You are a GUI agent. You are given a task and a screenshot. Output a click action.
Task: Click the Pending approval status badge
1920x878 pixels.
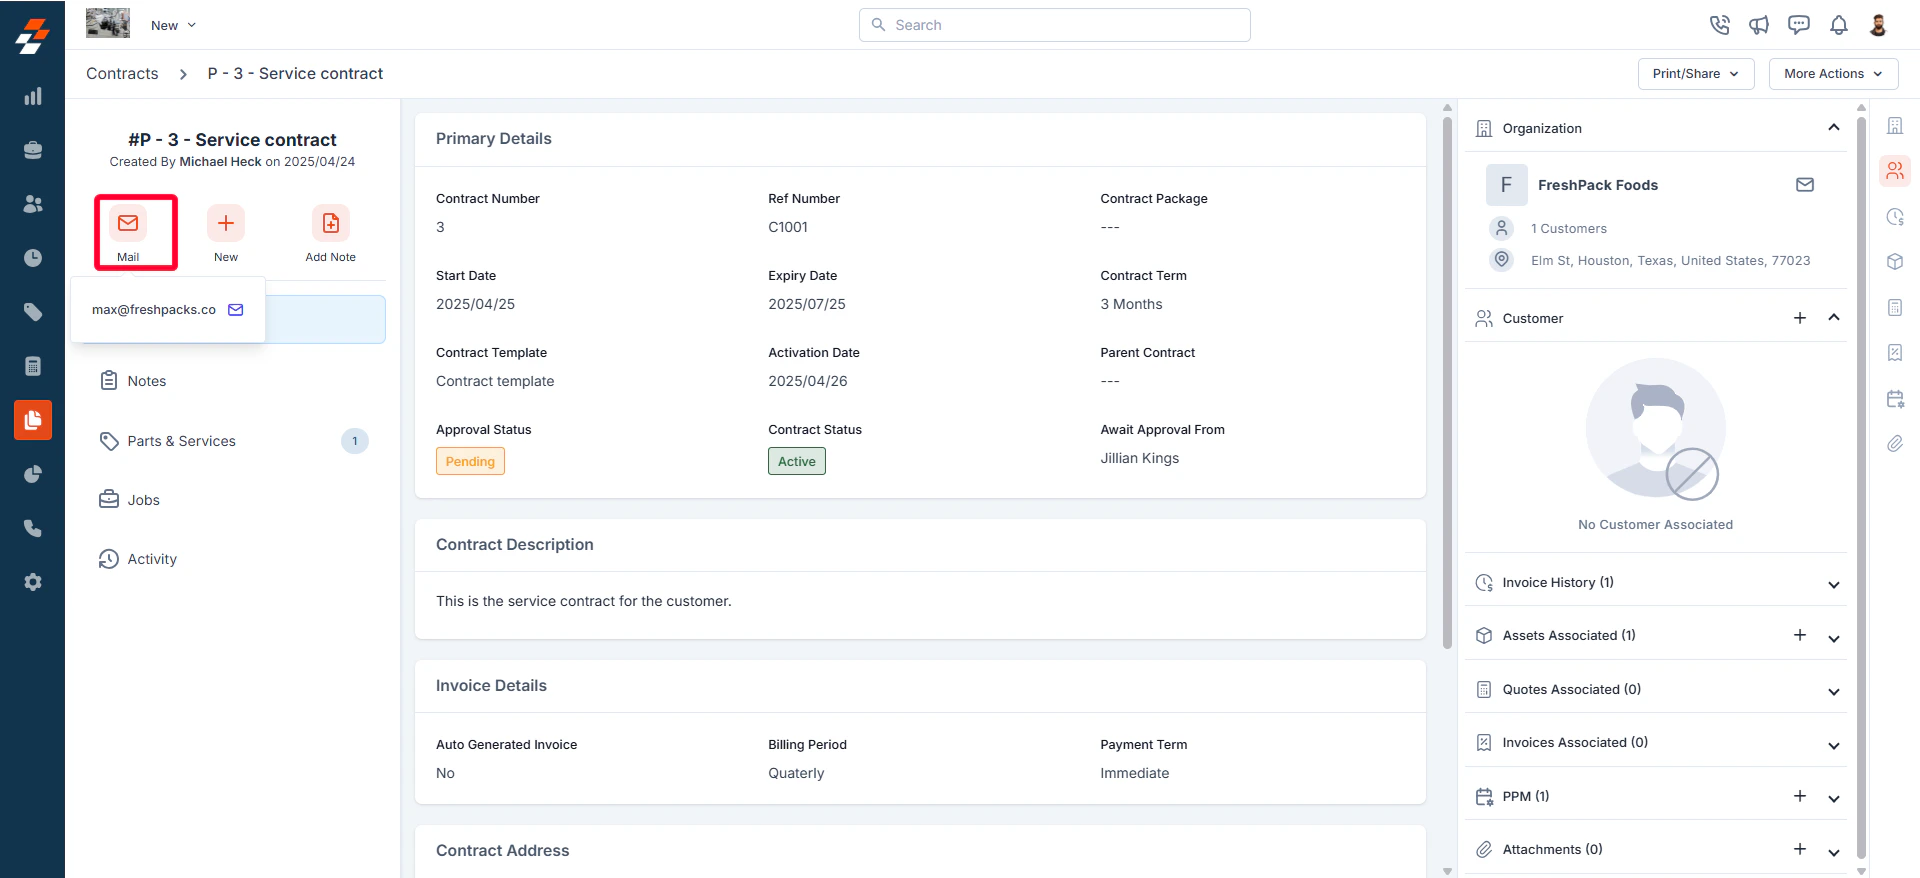(470, 461)
